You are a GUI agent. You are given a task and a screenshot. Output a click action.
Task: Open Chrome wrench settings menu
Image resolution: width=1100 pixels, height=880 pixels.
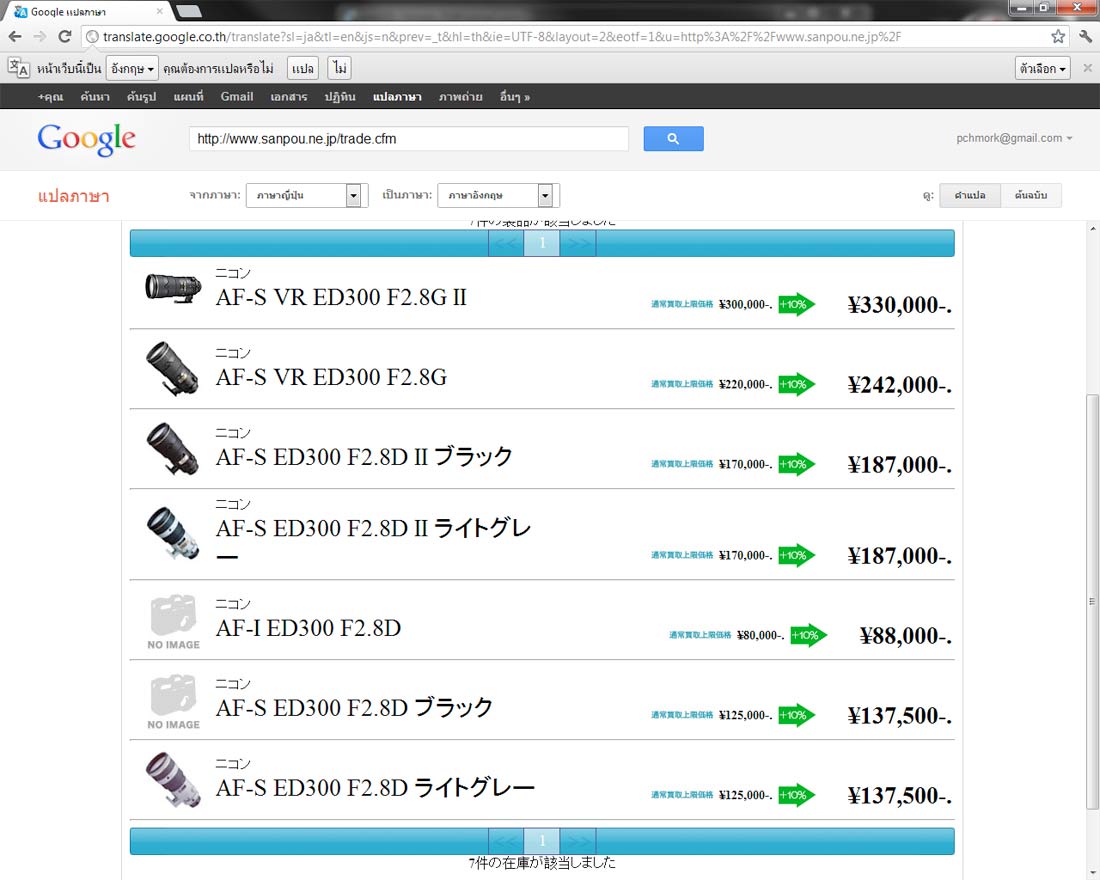(x=1085, y=36)
